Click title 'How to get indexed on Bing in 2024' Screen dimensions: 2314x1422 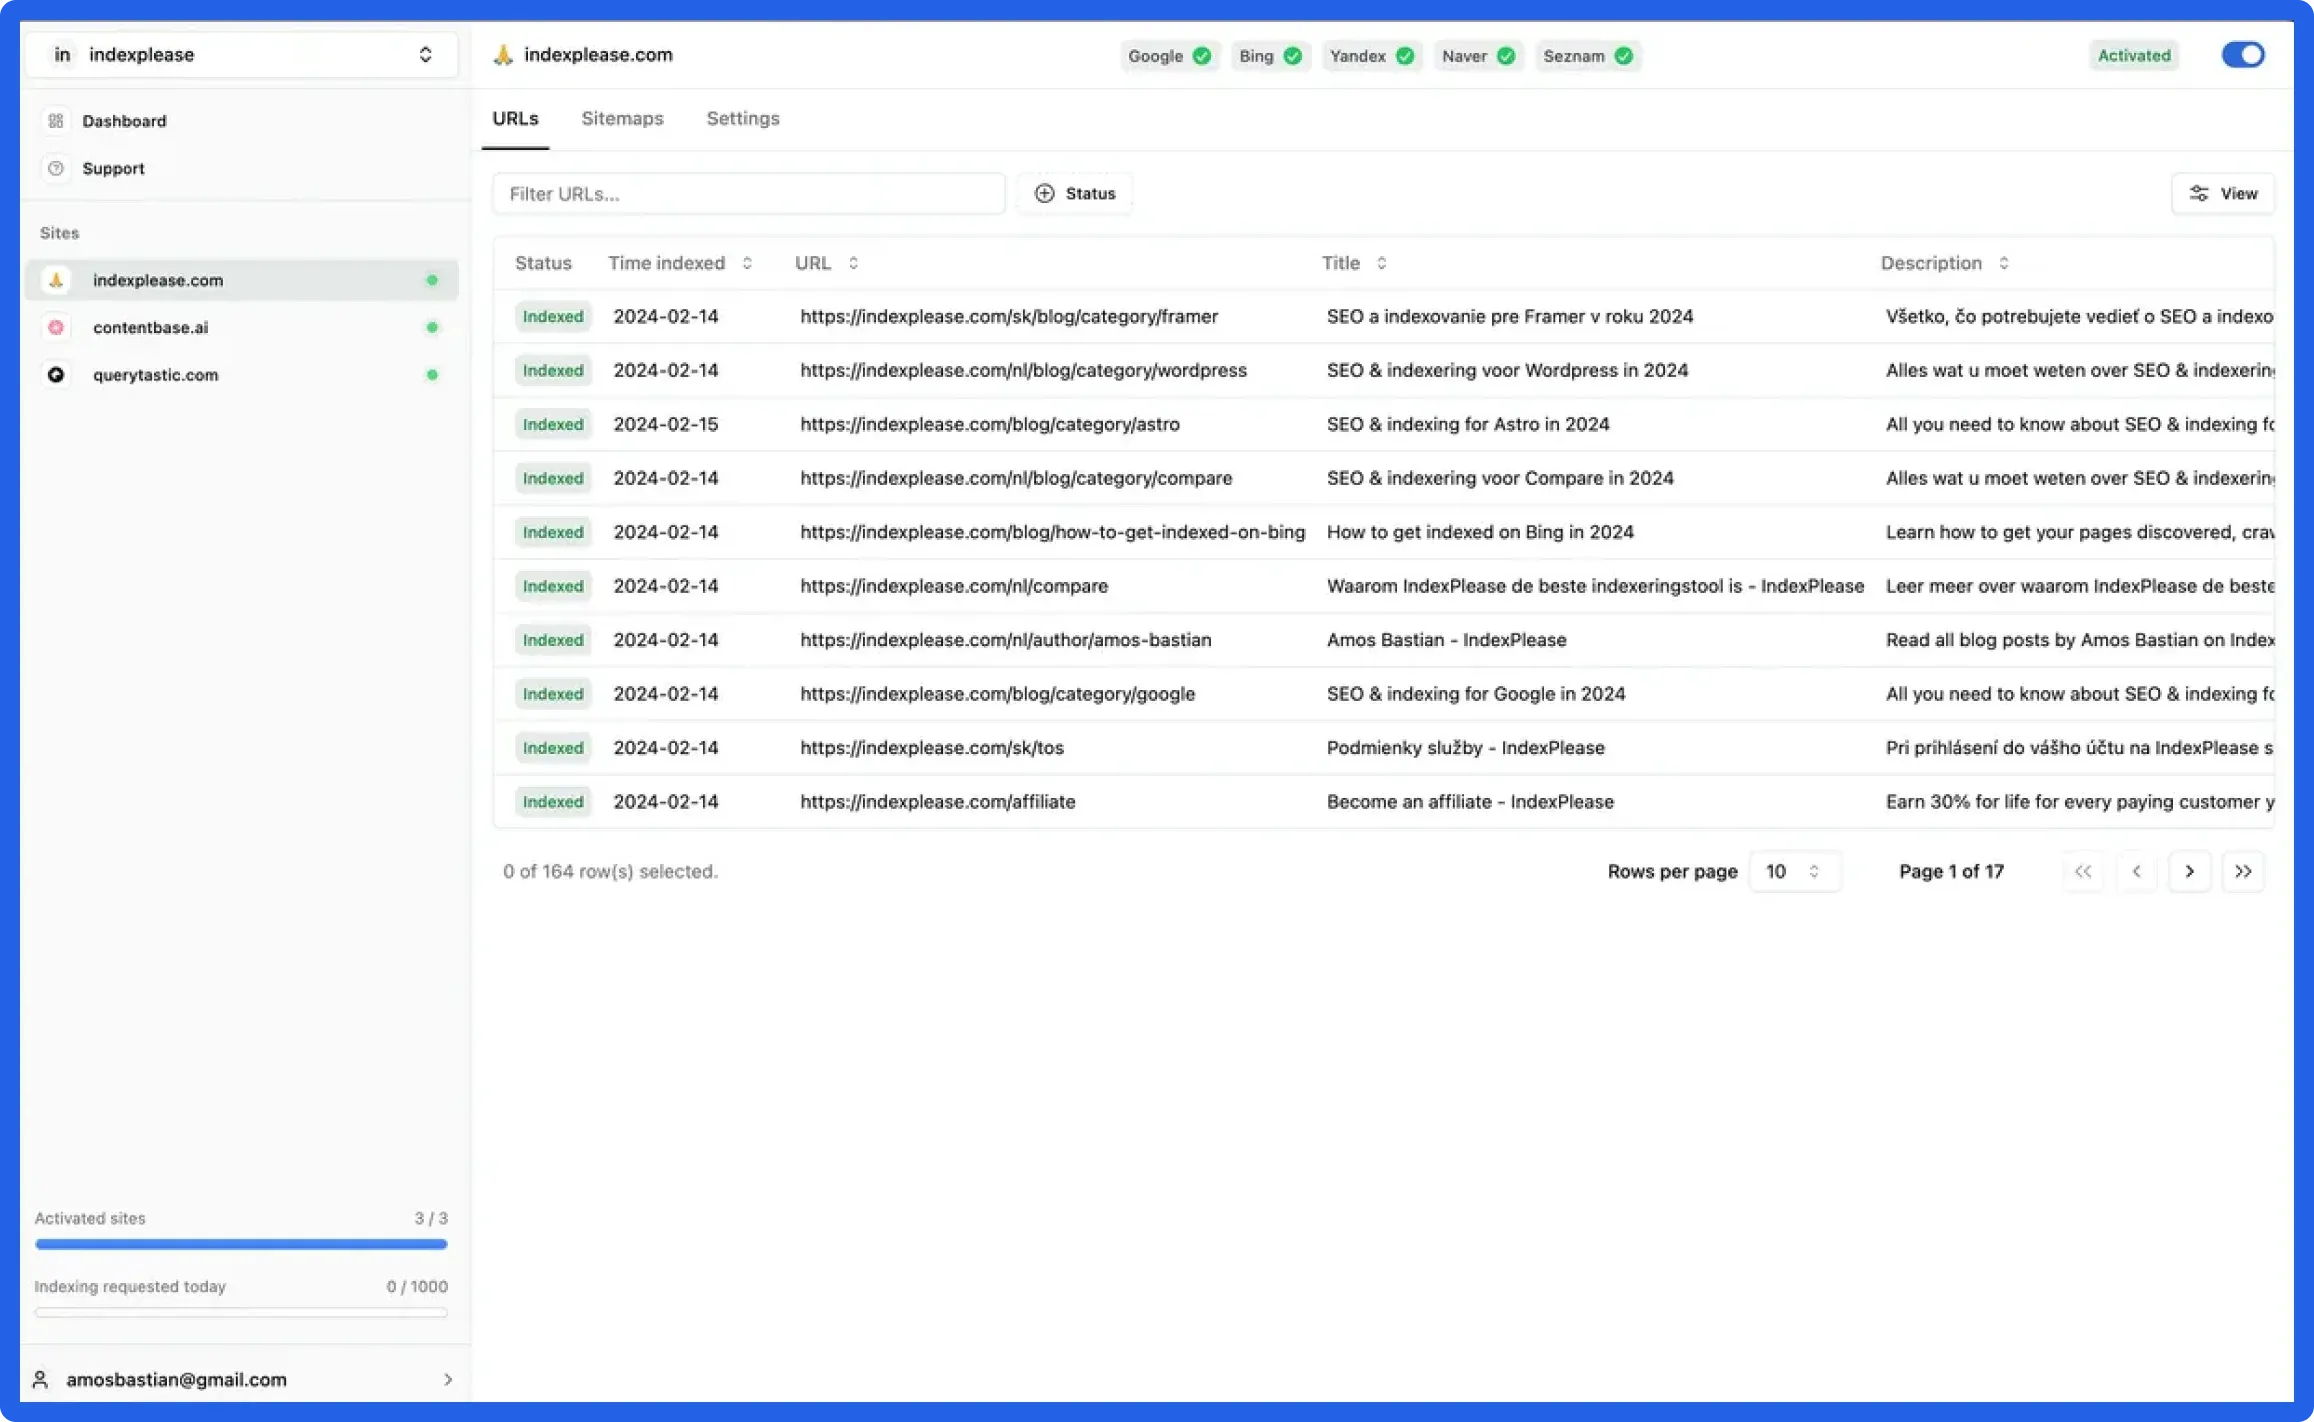[x=1480, y=532]
